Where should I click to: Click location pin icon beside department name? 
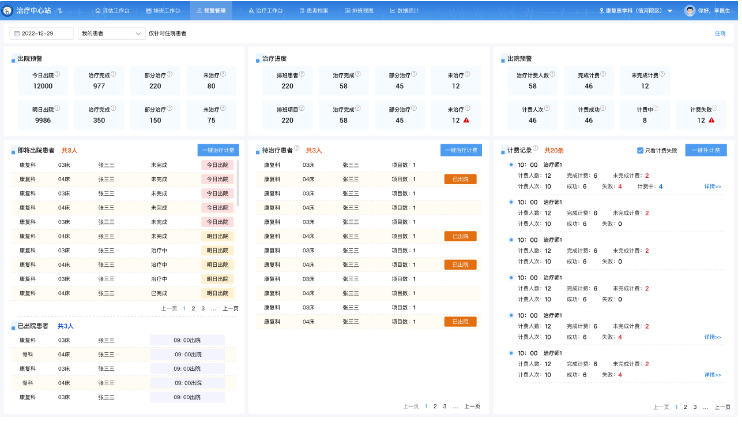pyautogui.click(x=601, y=10)
